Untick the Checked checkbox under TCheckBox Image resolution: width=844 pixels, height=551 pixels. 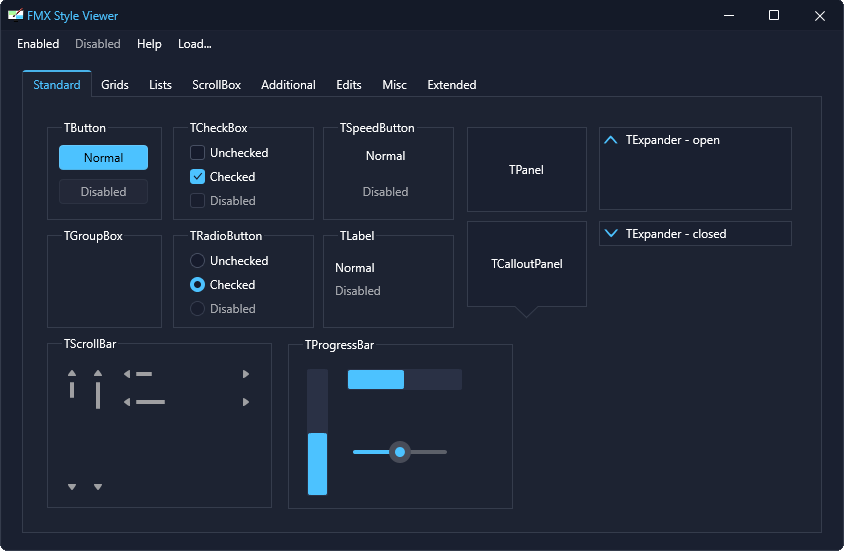(x=198, y=176)
